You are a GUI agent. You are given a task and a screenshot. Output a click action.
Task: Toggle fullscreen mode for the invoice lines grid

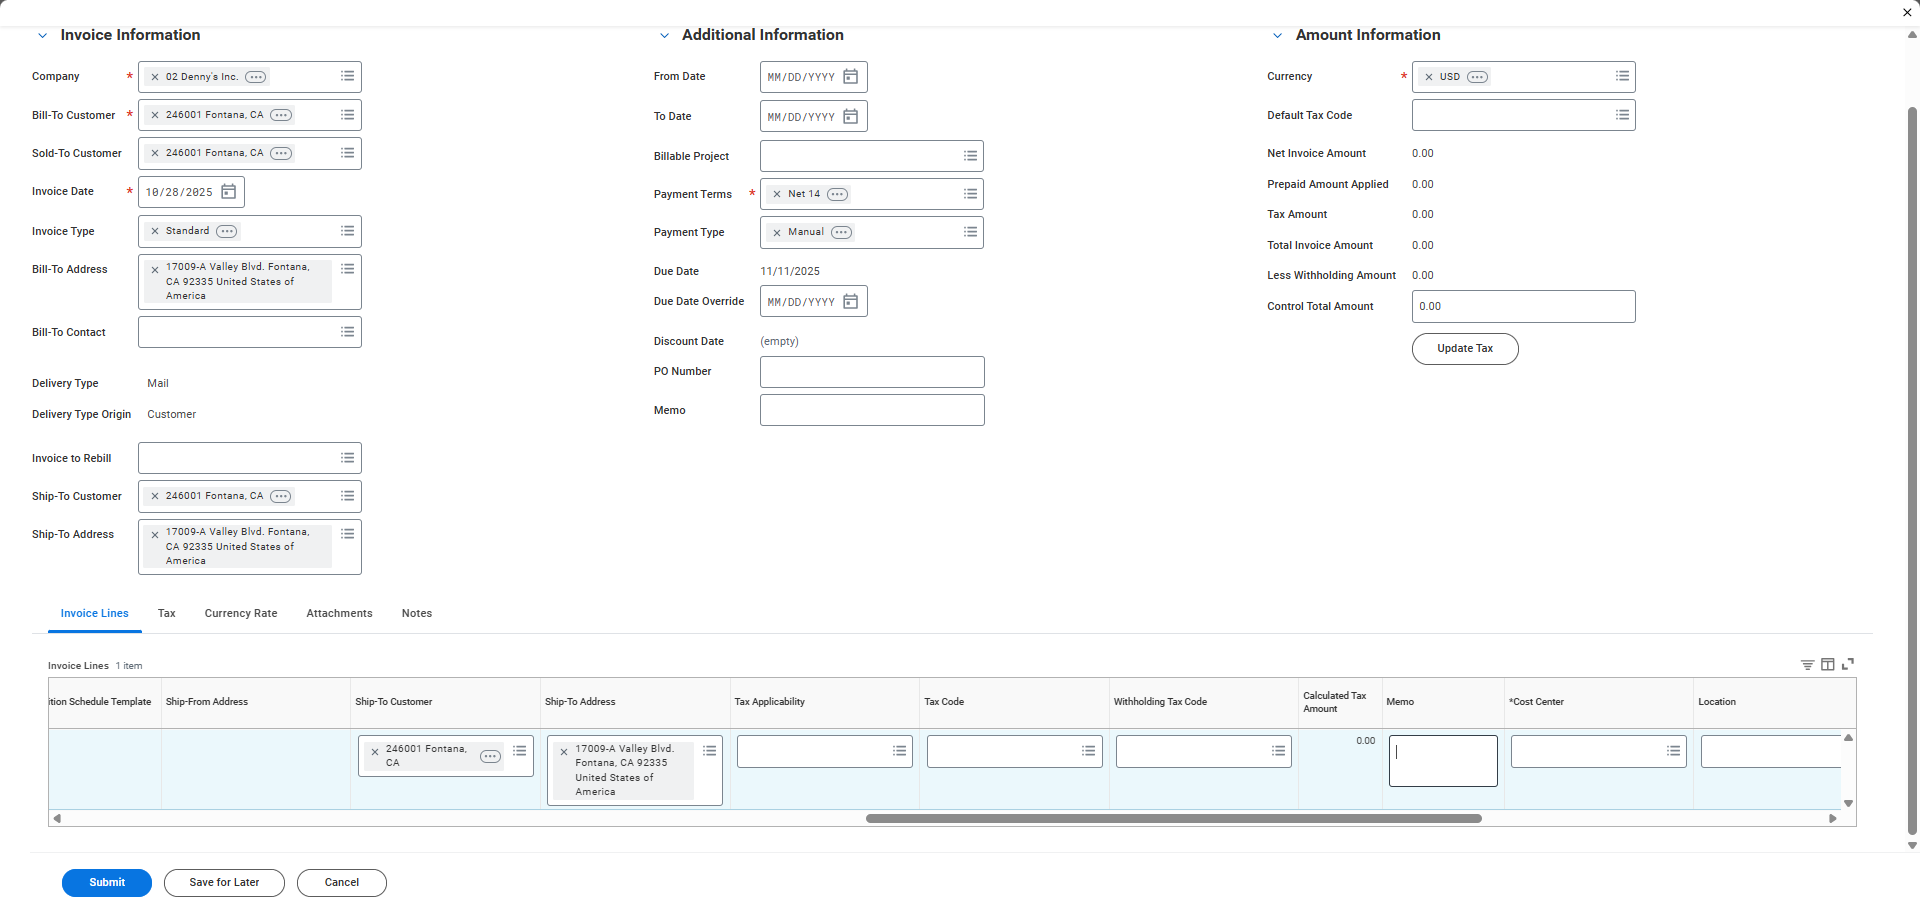click(1848, 664)
